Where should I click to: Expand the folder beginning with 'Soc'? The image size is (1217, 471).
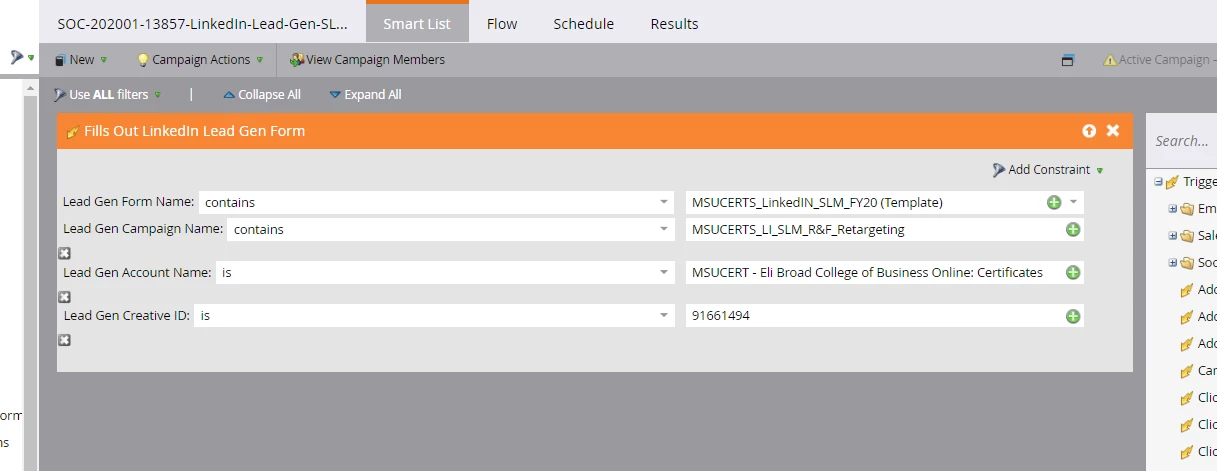point(1173,263)
